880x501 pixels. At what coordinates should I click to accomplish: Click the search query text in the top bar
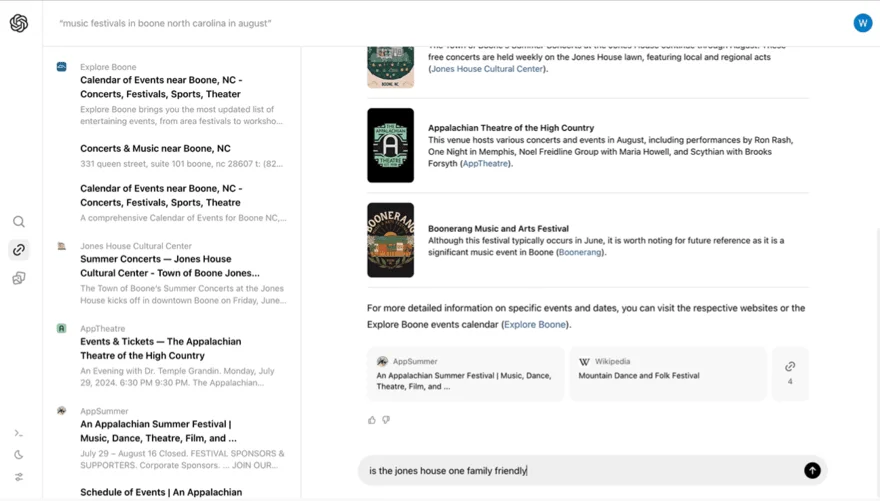pos(166,23)
